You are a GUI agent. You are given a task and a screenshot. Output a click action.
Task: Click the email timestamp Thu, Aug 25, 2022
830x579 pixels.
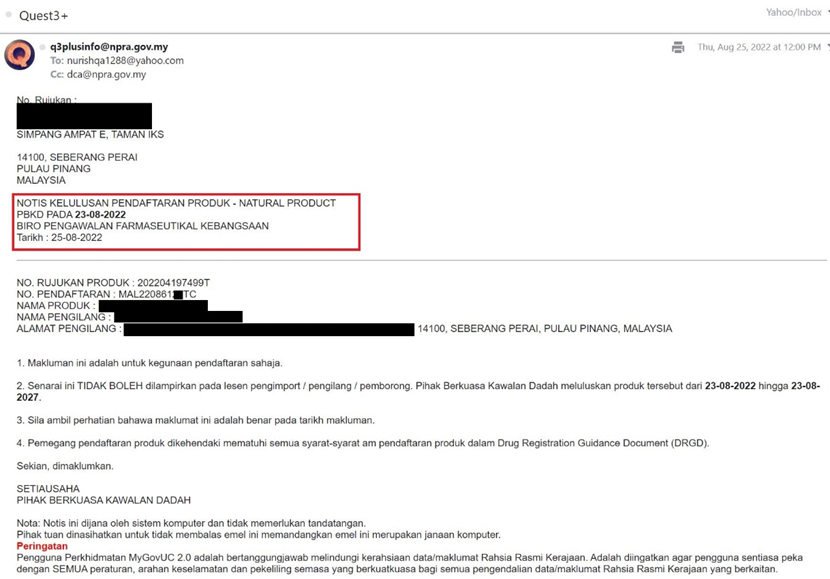pos(758,47)
